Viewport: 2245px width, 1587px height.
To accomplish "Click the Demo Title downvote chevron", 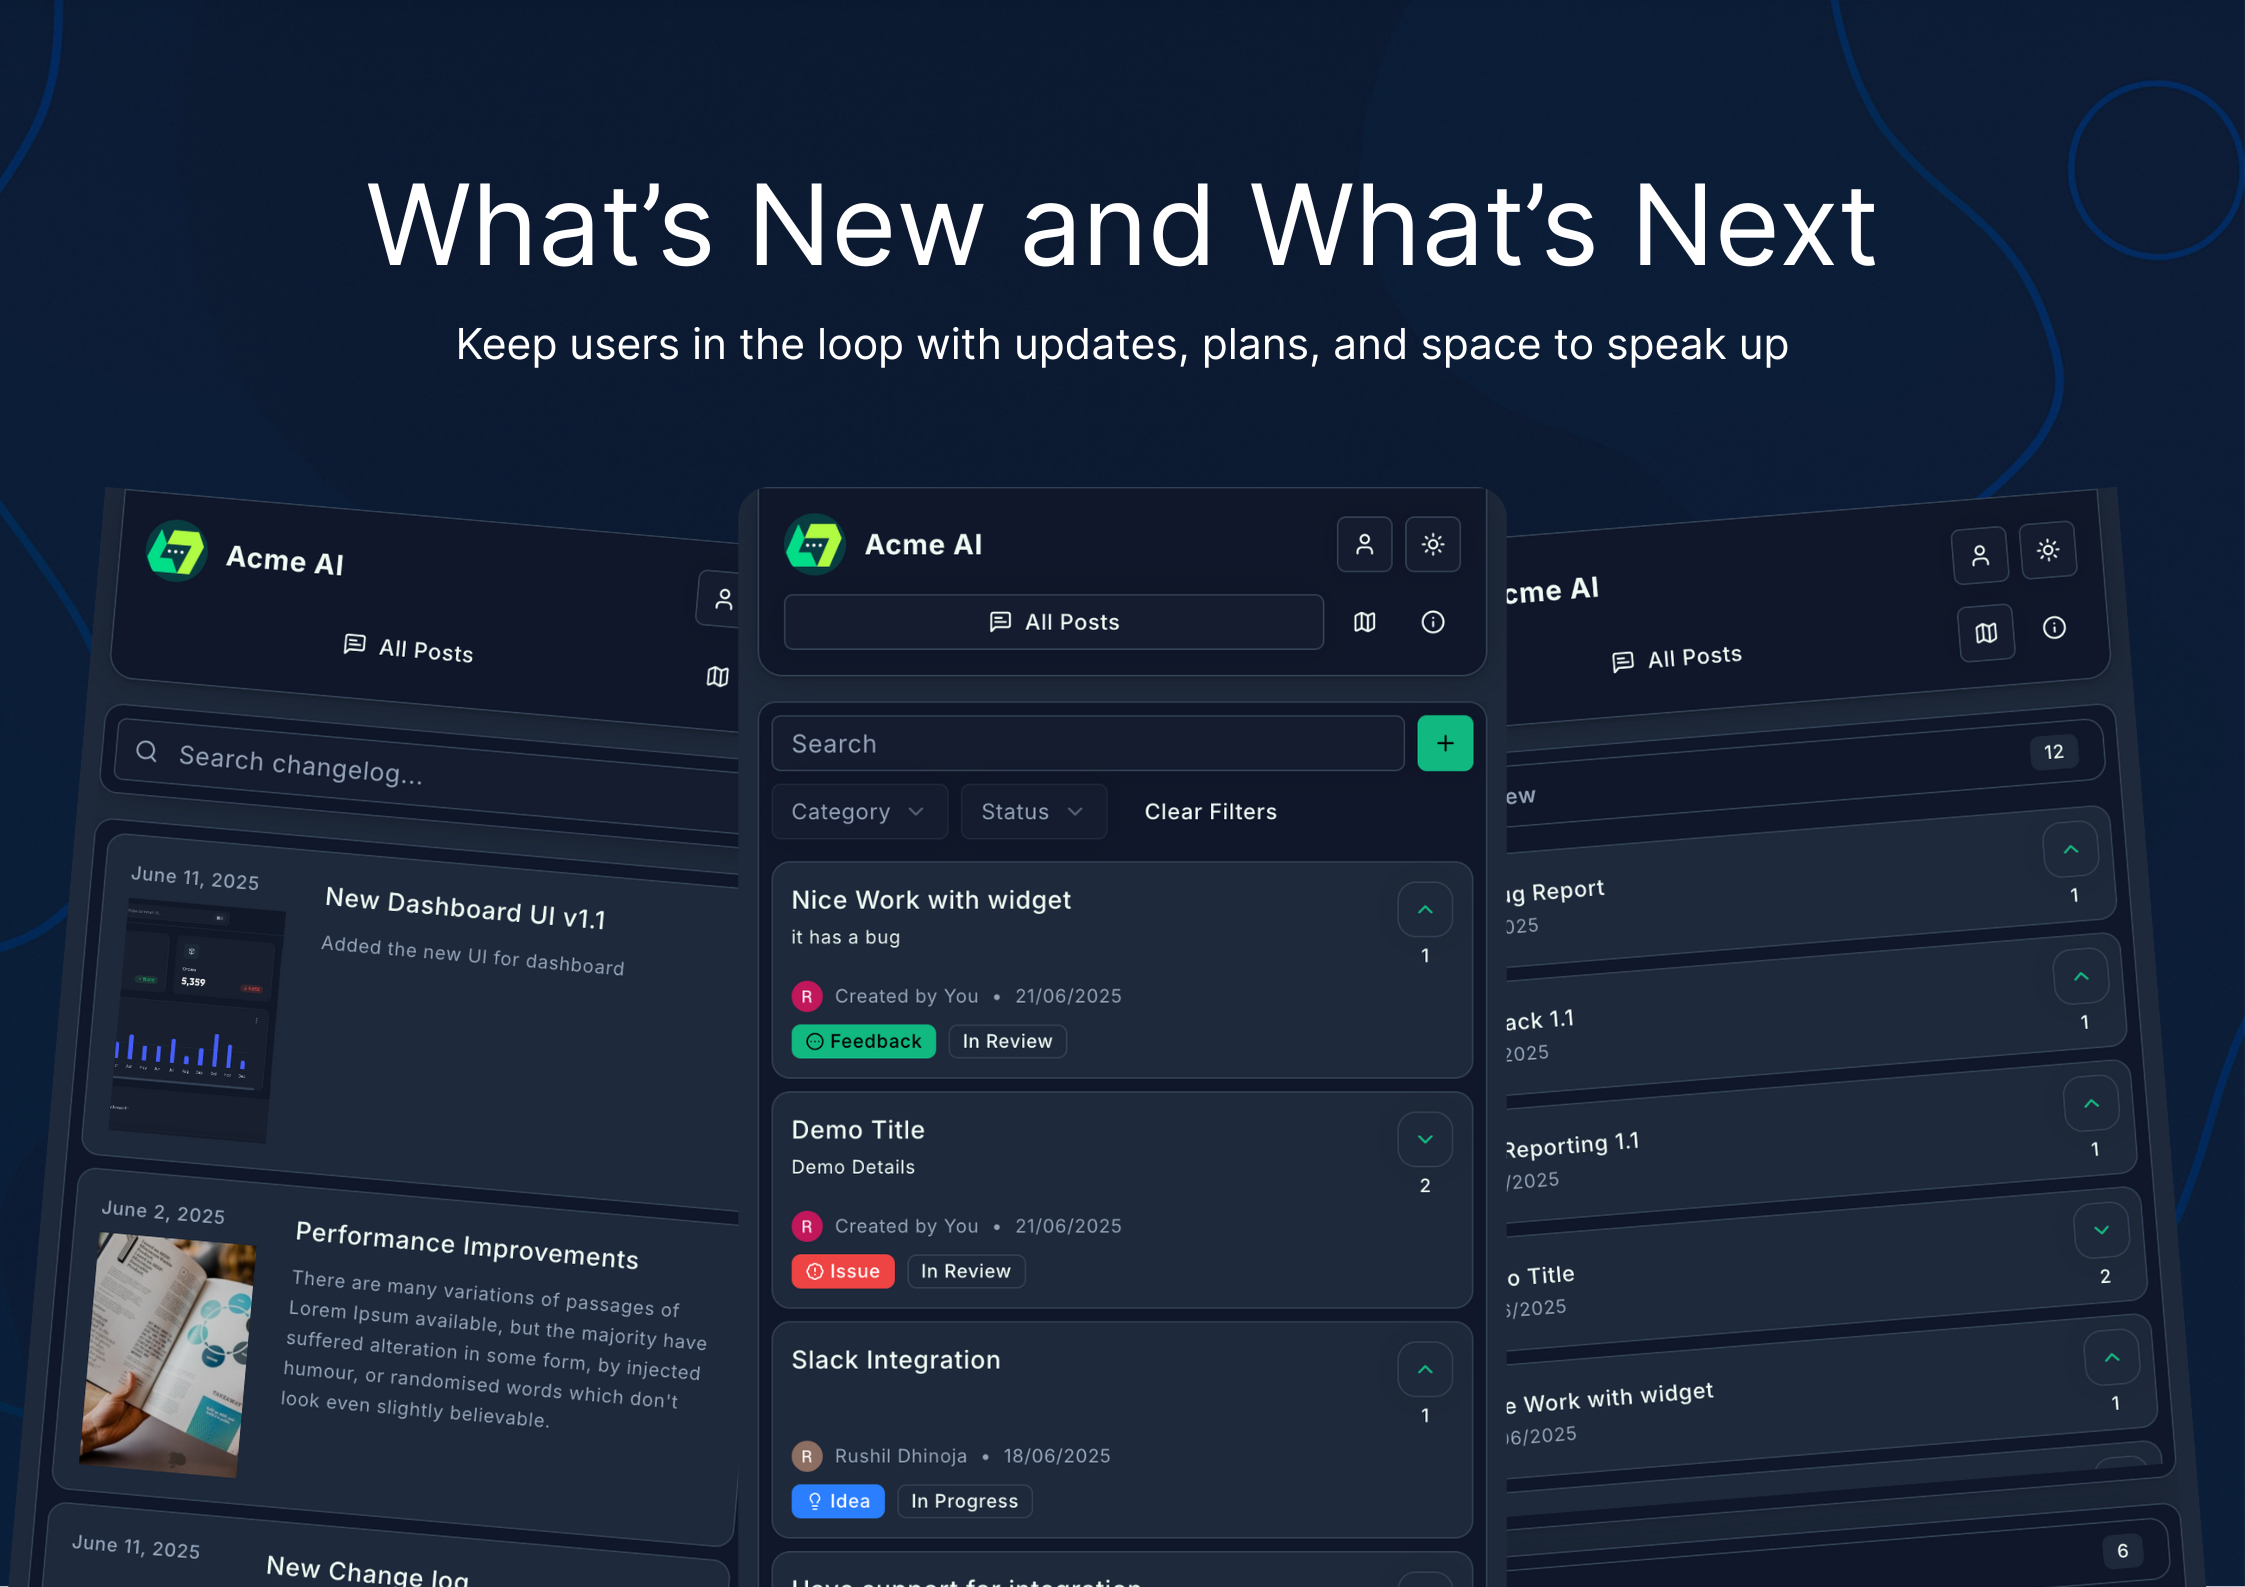I will [1424, 1140].
